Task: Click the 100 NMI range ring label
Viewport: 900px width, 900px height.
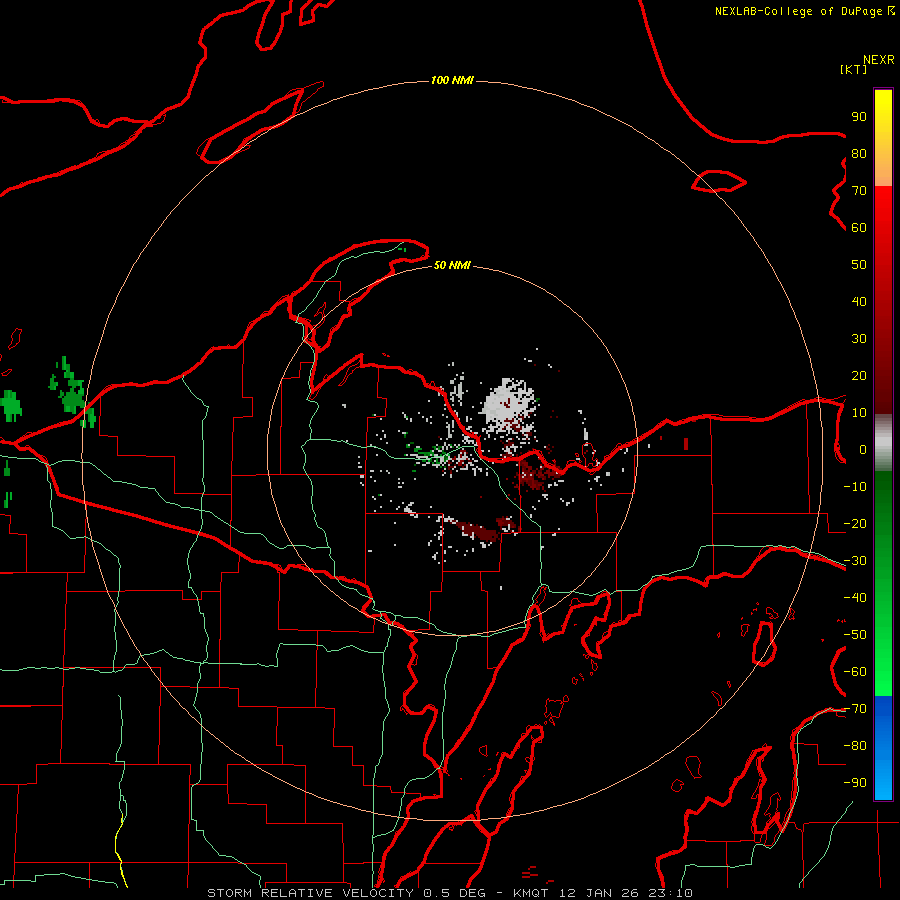Action: [x=452, y=80]
